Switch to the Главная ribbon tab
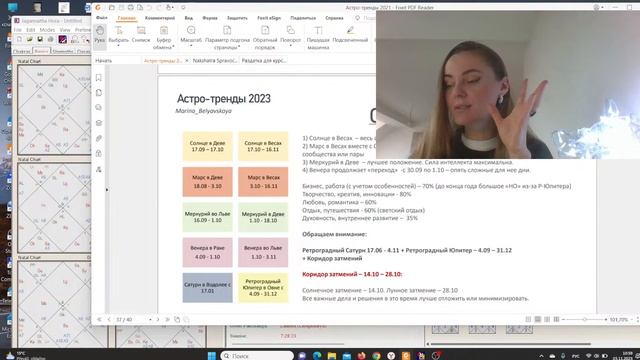 127,18
